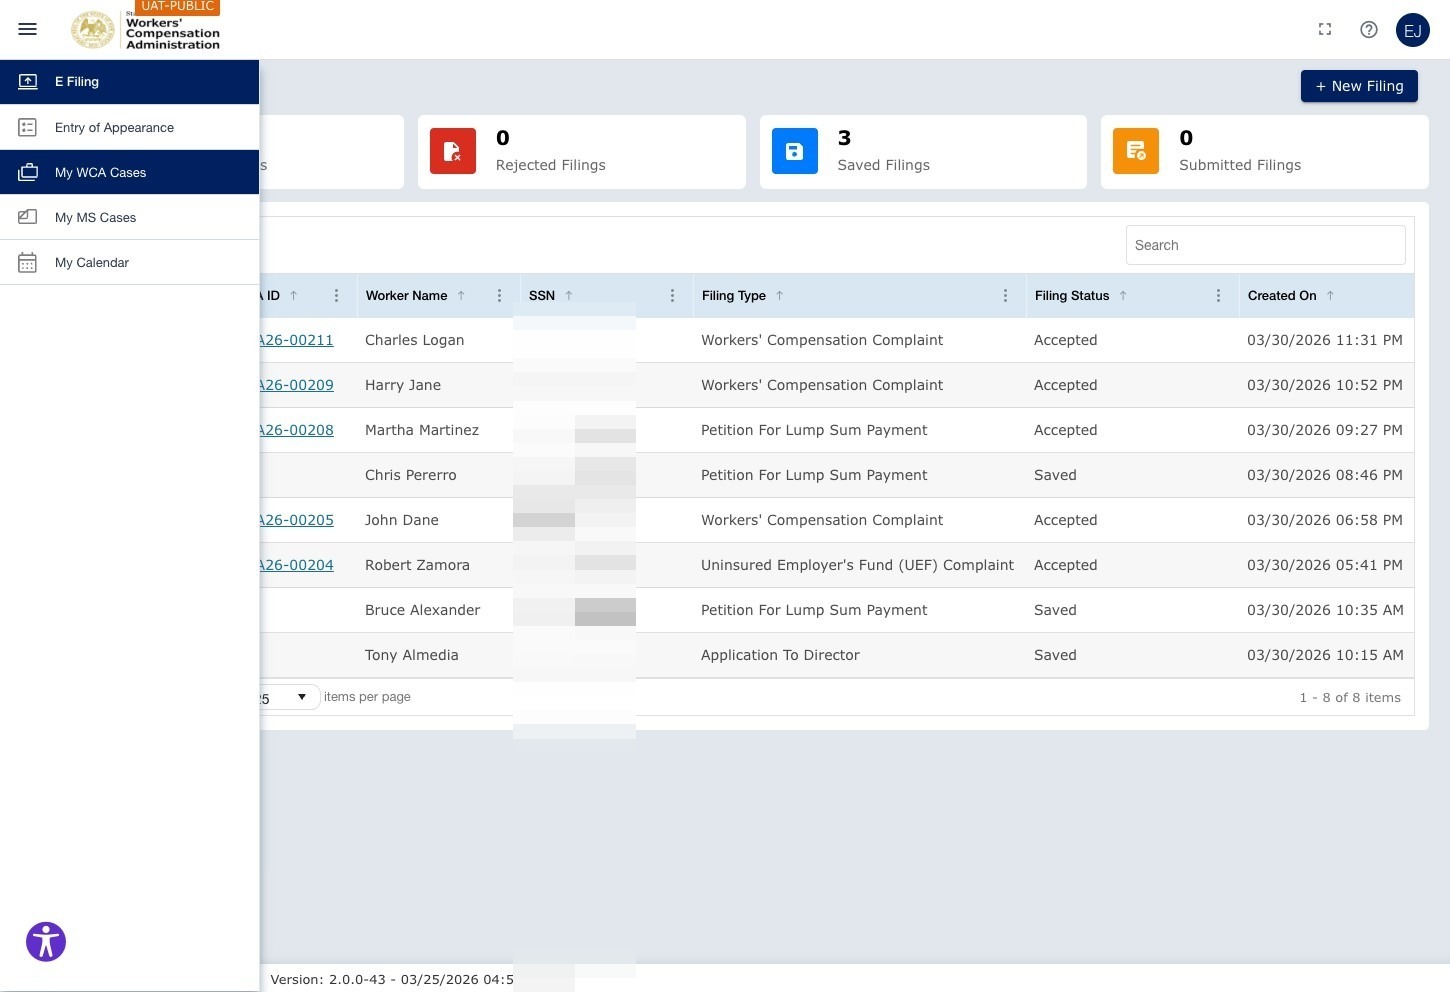This screenshot has width=1450, height=992.
Task: Click the red Rejected Filings icon
Action: pyautogui.click(x=453, y=151)
